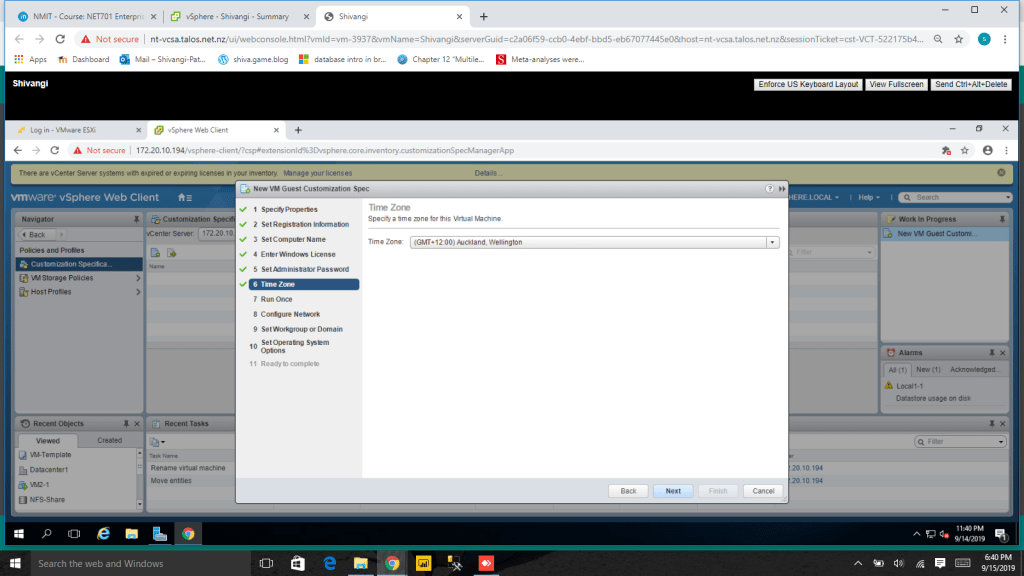Click the Alarms panel clock icon
The height and width of the screenshot is (576, 1024).
click(x=890, y=353)
